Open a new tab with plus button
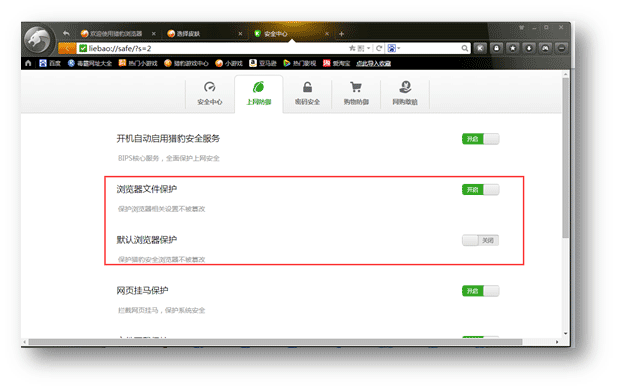 (x=342, y=34)
